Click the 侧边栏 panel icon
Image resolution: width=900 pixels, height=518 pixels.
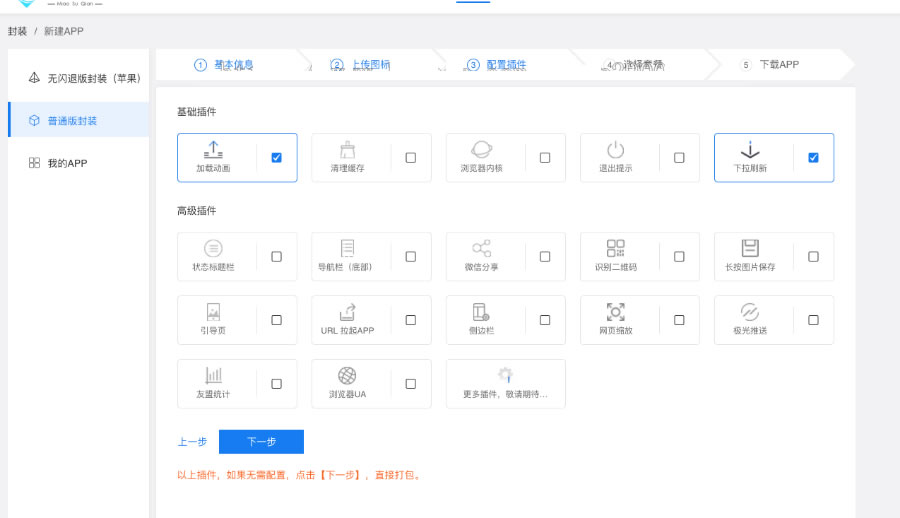click(481, 312)
